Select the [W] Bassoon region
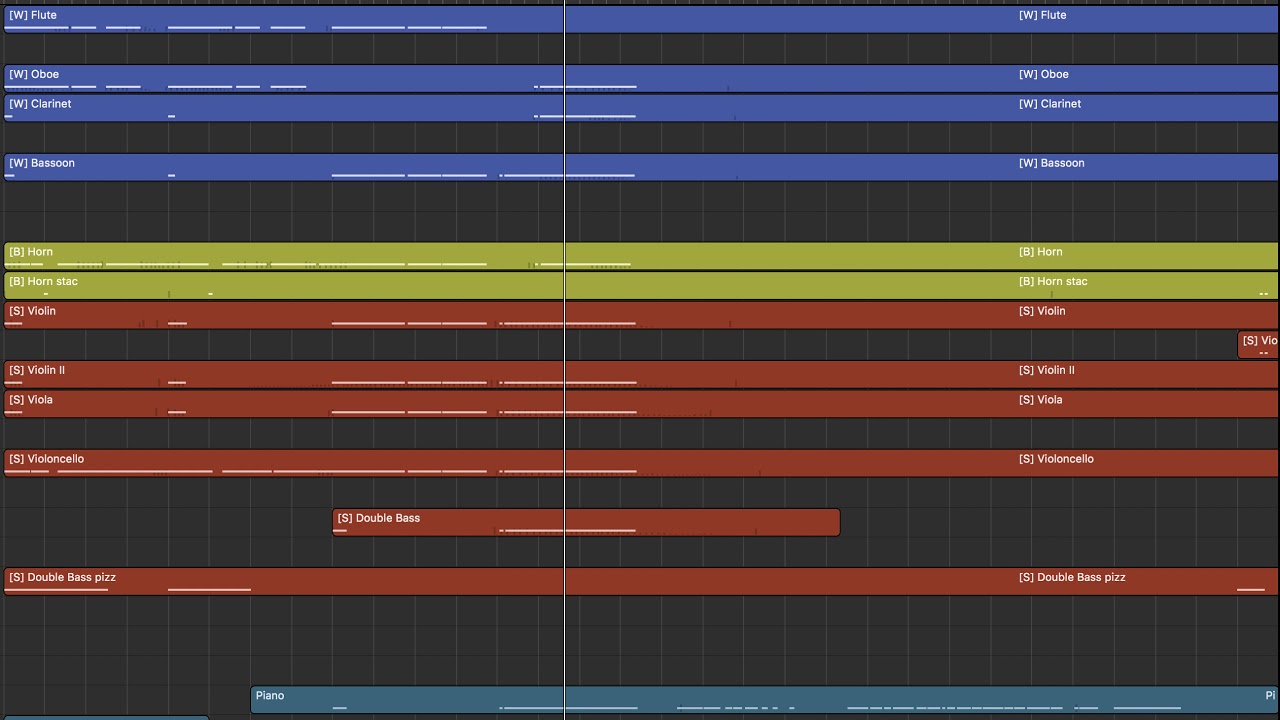Screen dimensions: 1280x720 pyautogui.click(x=641, y=167)
